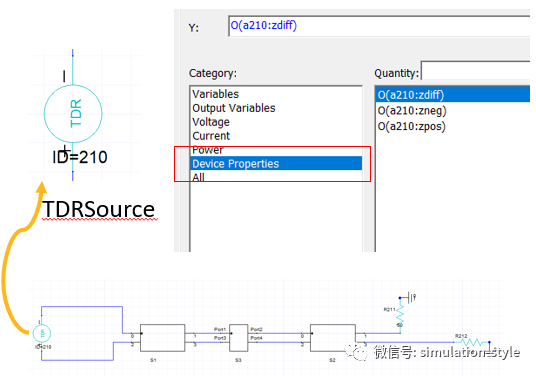The height and width of the screenshot is (376, 536).
Task: Pick the Power category
Action: (x=276, y=150)
